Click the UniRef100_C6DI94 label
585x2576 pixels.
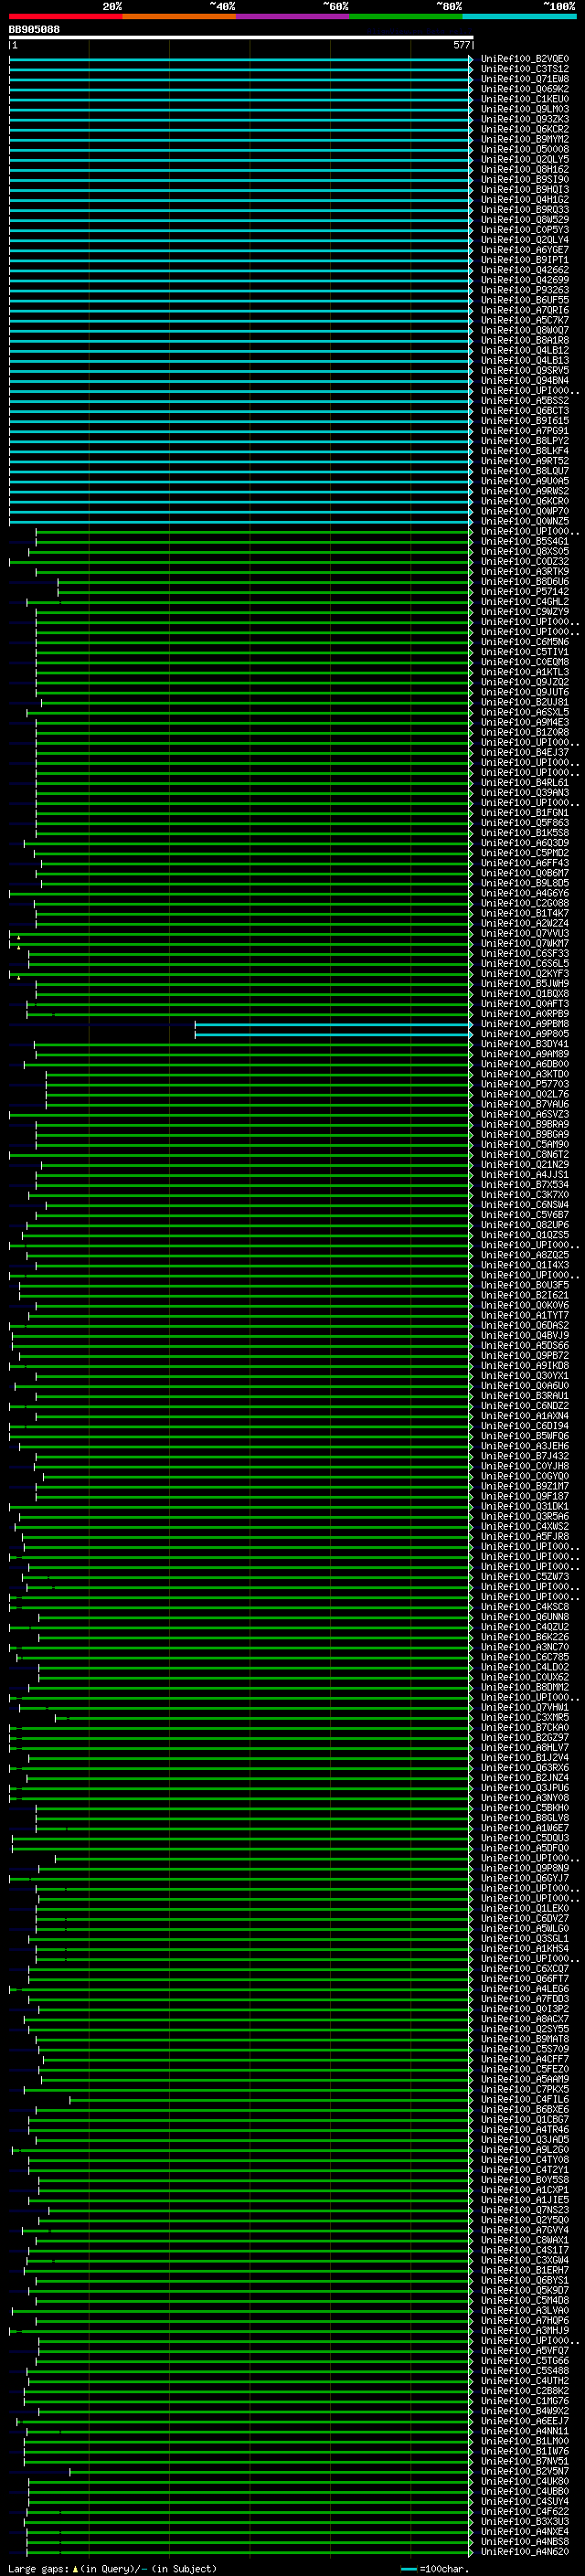pyautogui.click(x=525, y=1426)
